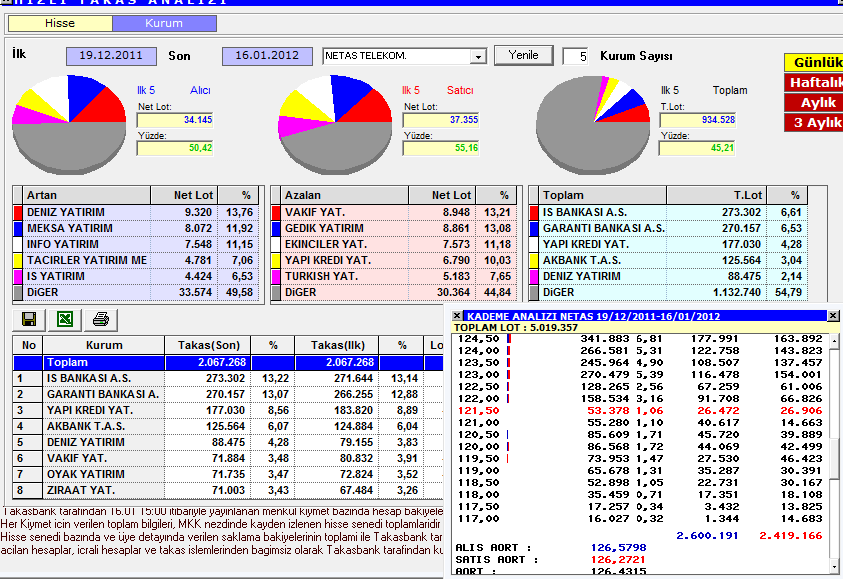Image resolution: width=843 pixels, height=579 pixels.
Task: Click the Kademe Analizi window system icon
Action: pyautogui.click(x=456, y=316)
